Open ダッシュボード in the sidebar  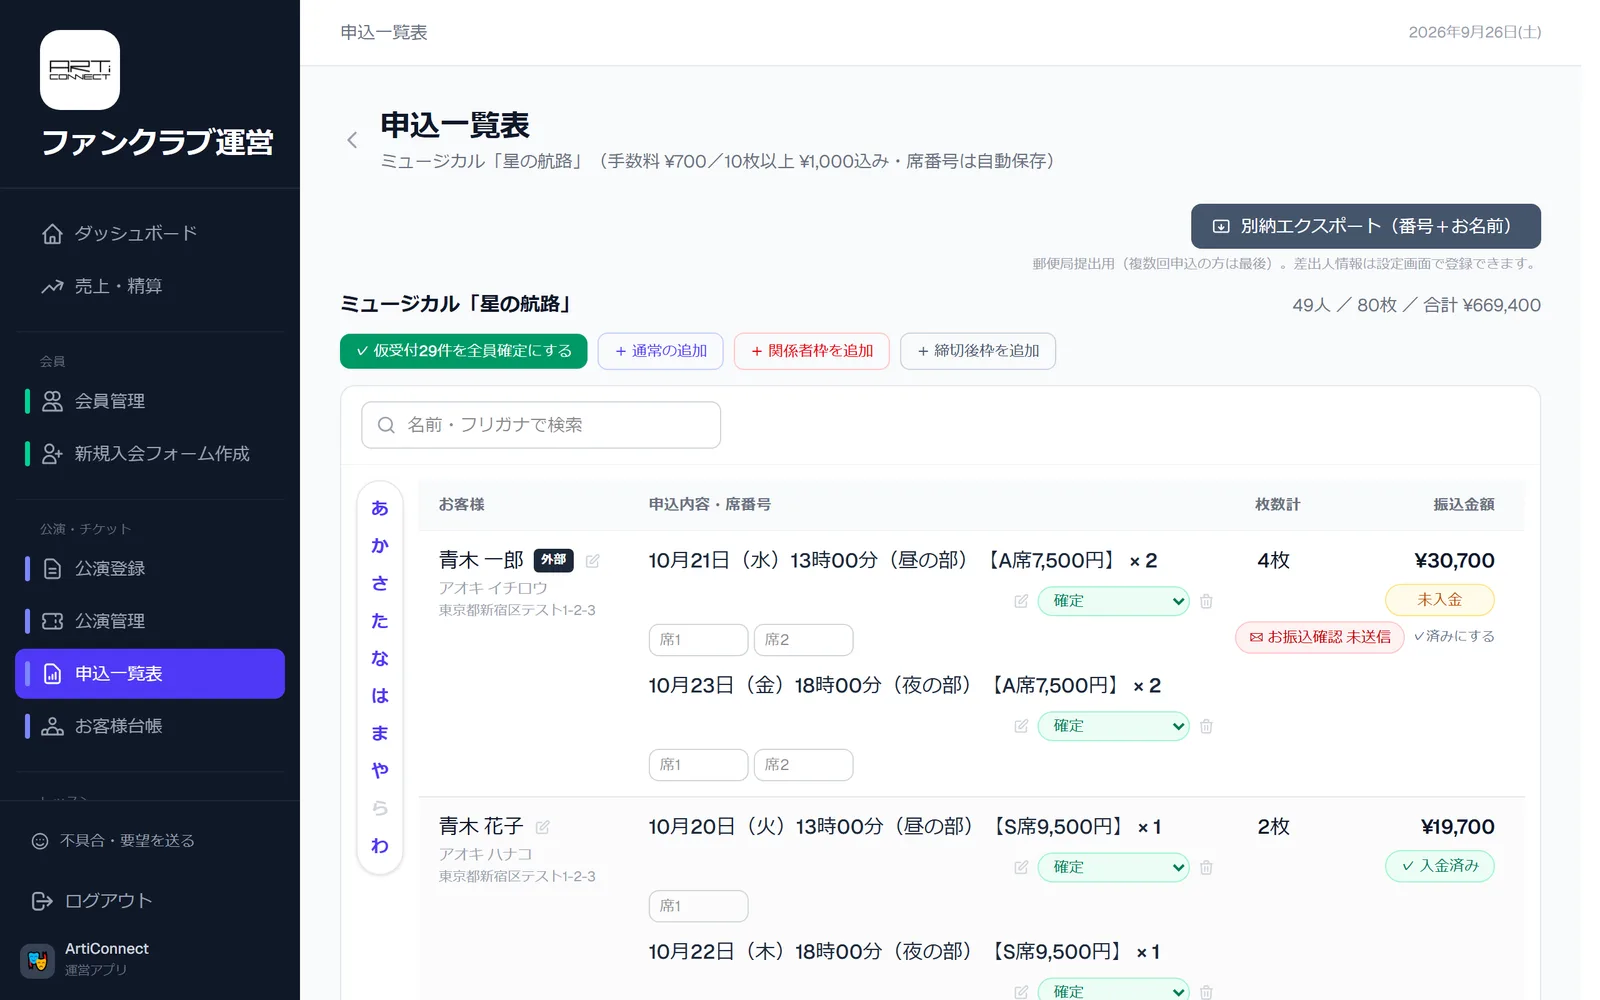click(x=150, y=233)
